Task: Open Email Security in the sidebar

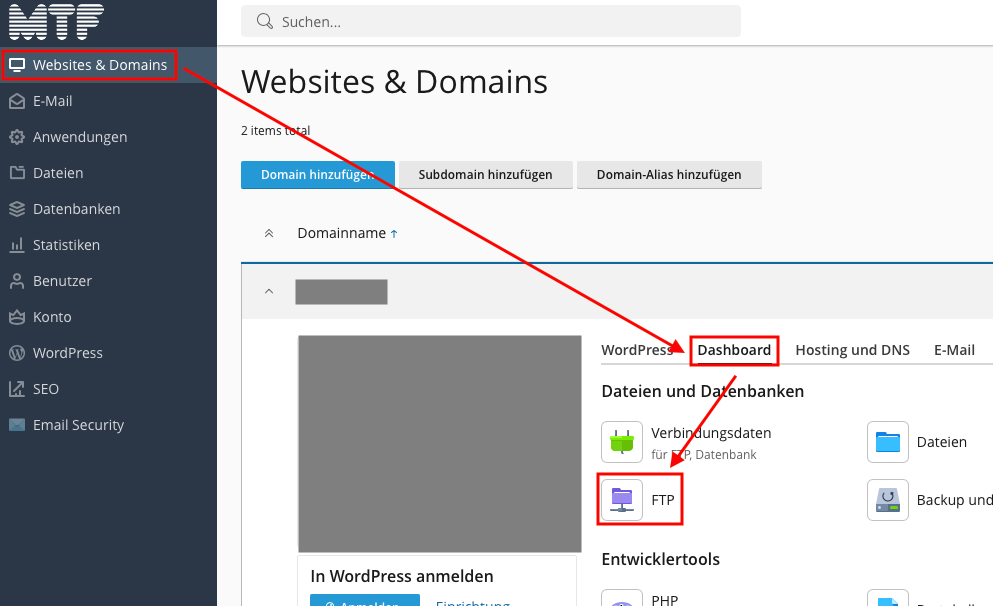Action: click(78, 425)
